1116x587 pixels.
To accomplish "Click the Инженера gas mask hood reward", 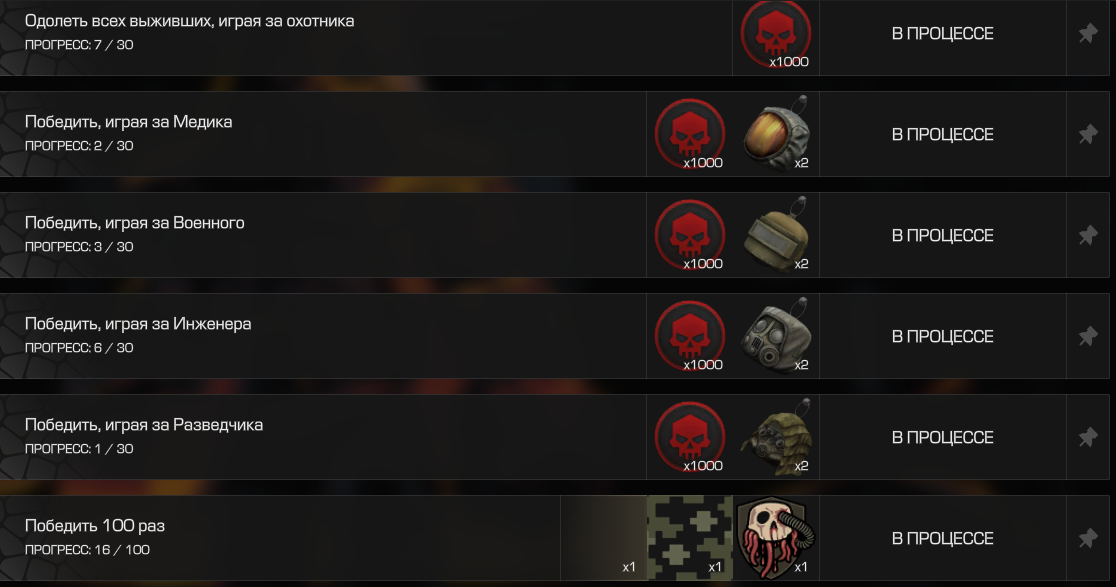I will click(777, 336).
